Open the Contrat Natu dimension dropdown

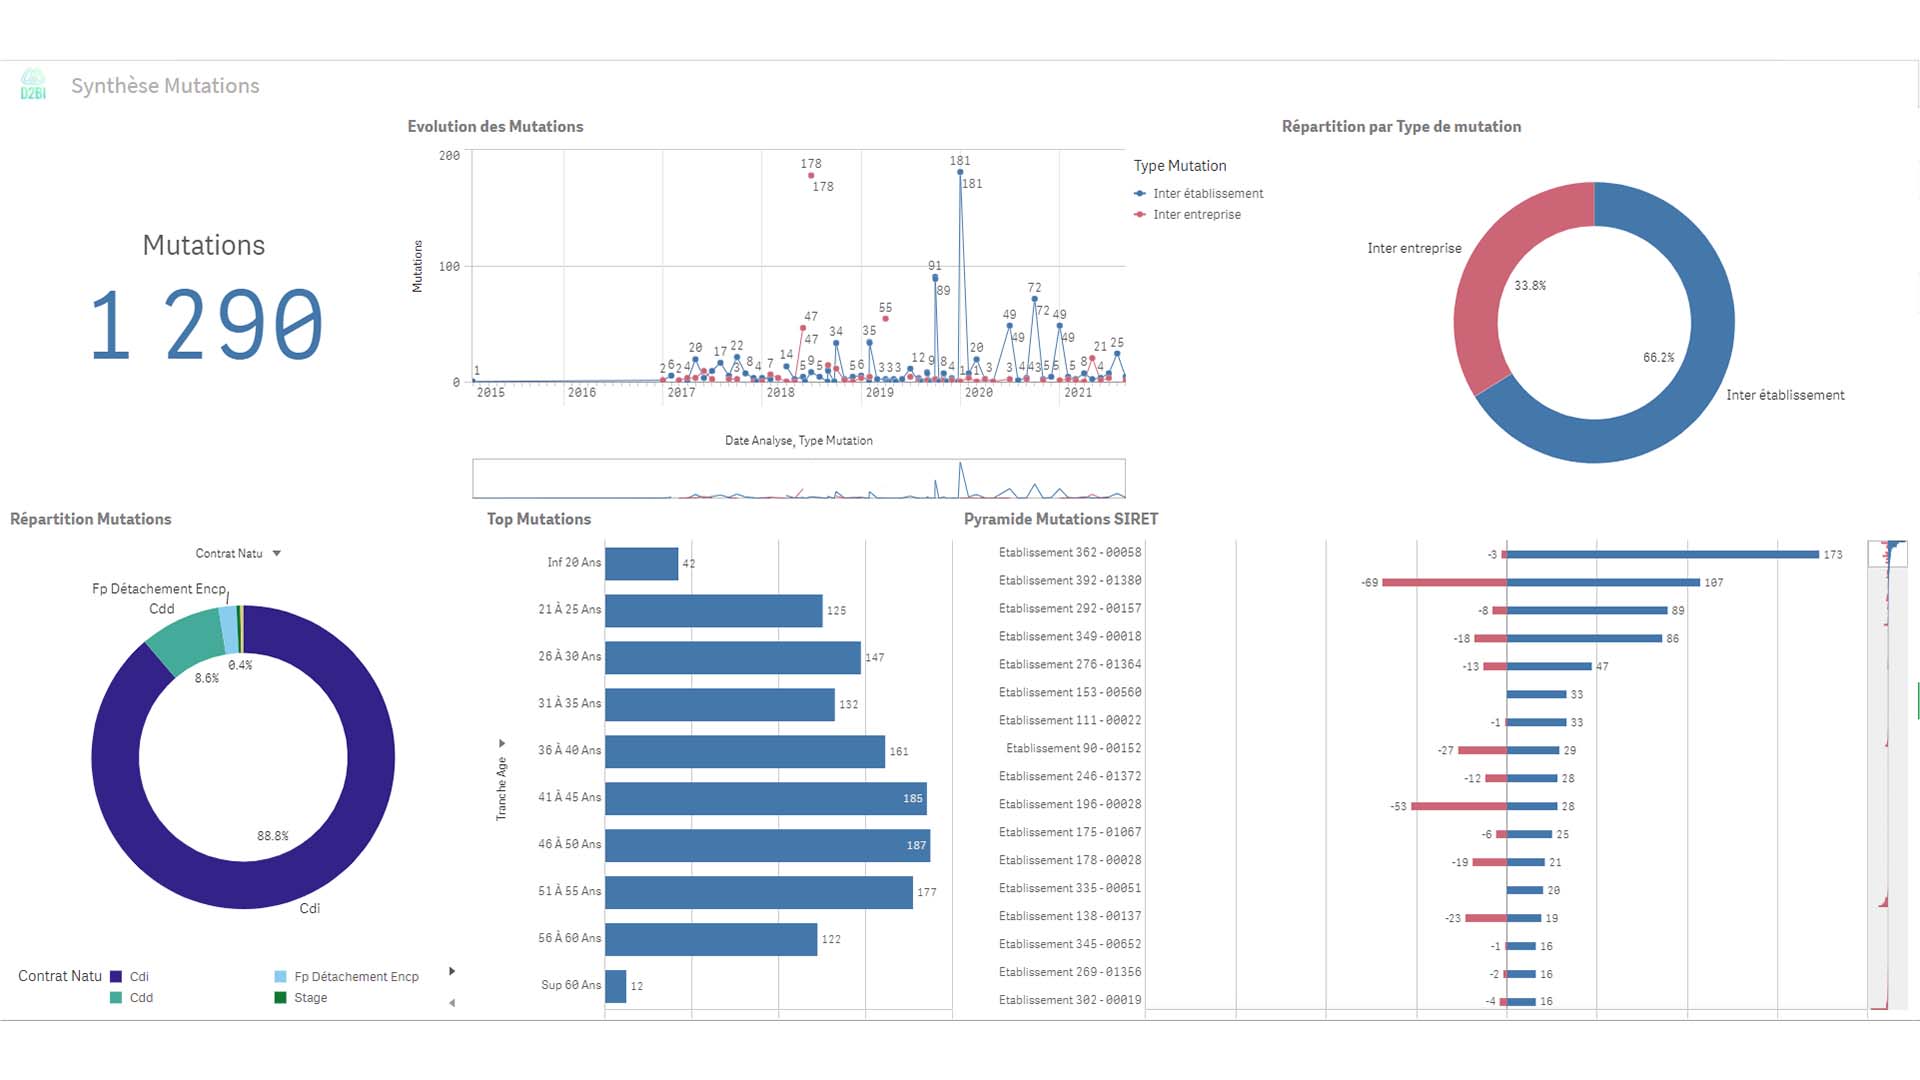point(277,553)
